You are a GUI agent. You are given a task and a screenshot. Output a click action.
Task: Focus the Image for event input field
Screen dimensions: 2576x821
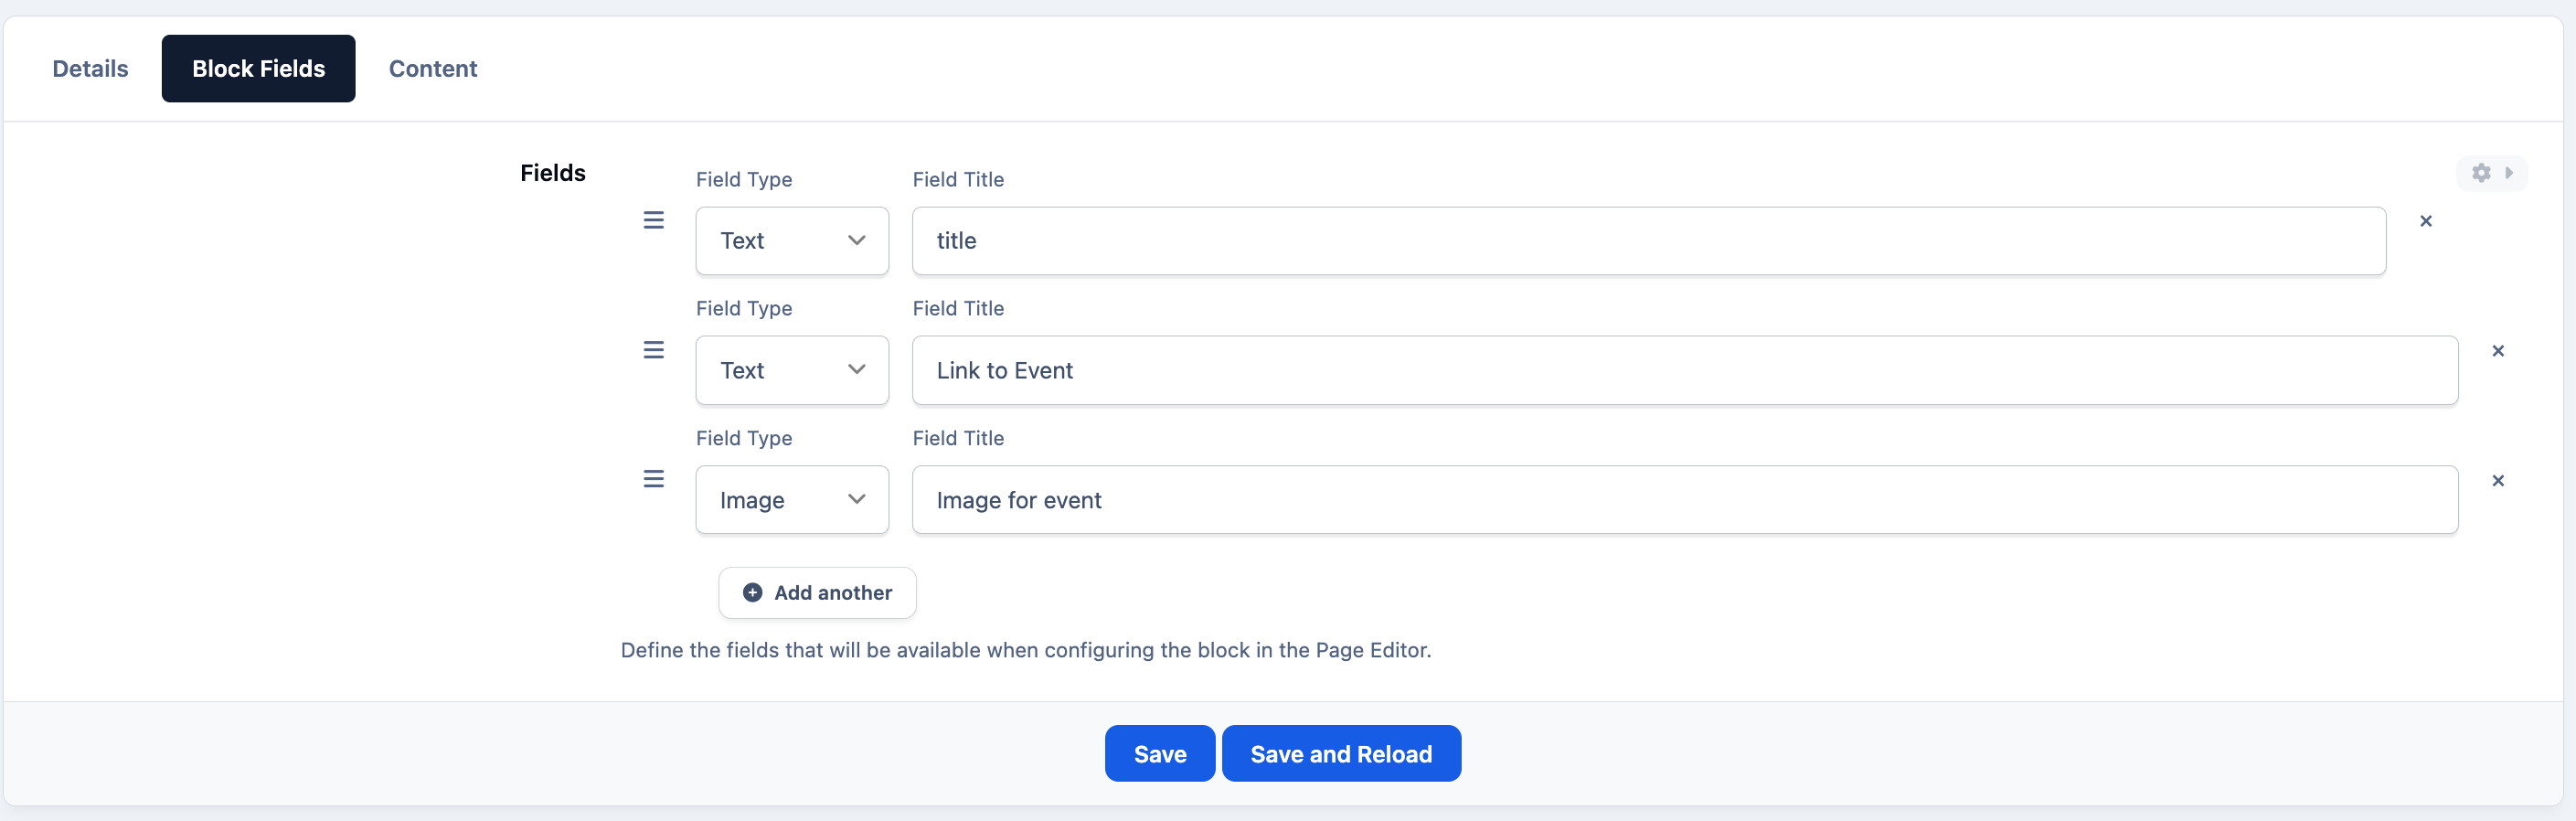[1684, 500]
